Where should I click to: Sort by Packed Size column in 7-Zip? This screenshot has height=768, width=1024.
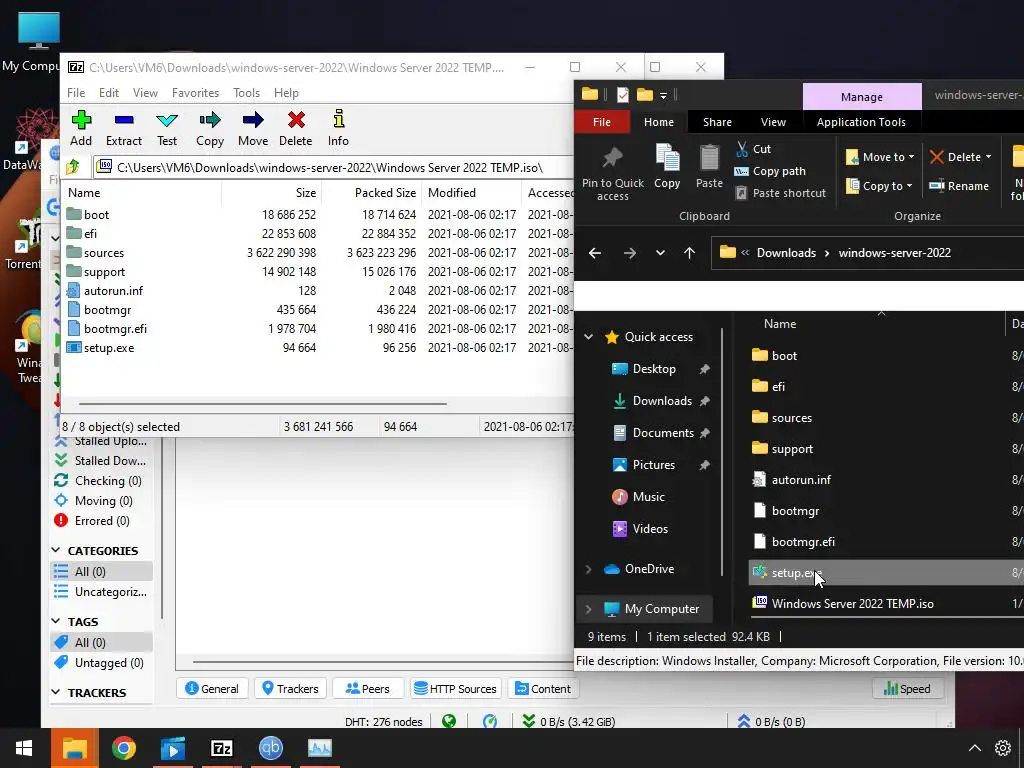click(x=385, y=193)
